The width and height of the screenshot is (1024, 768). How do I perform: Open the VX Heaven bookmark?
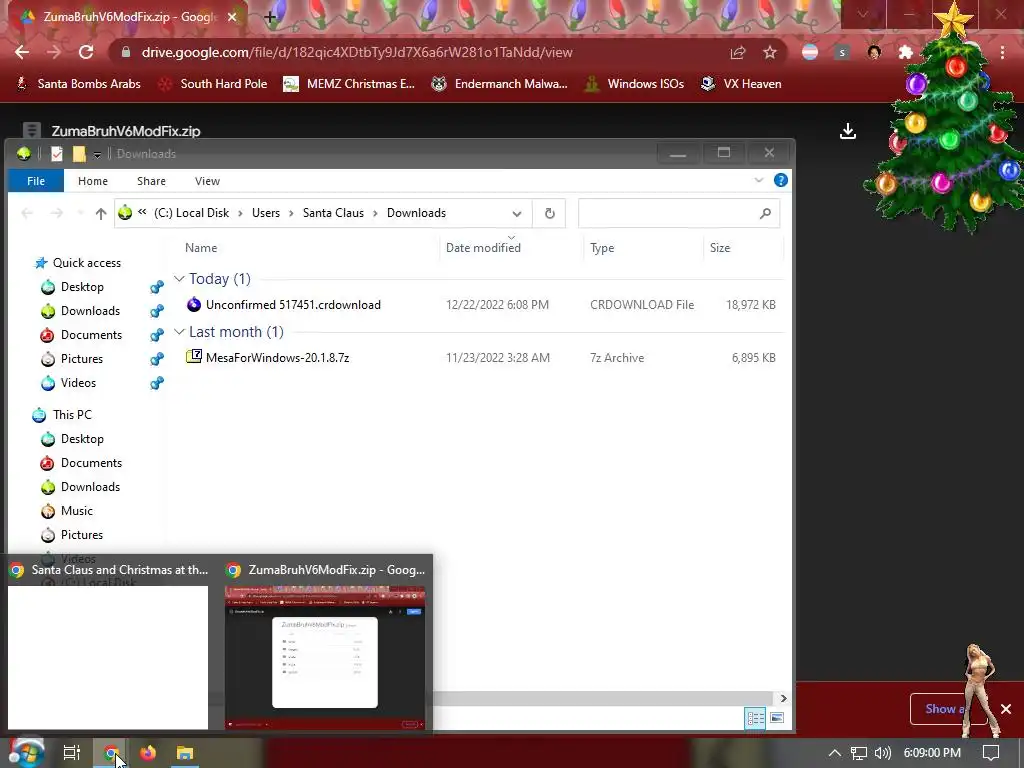pos(741,84)
